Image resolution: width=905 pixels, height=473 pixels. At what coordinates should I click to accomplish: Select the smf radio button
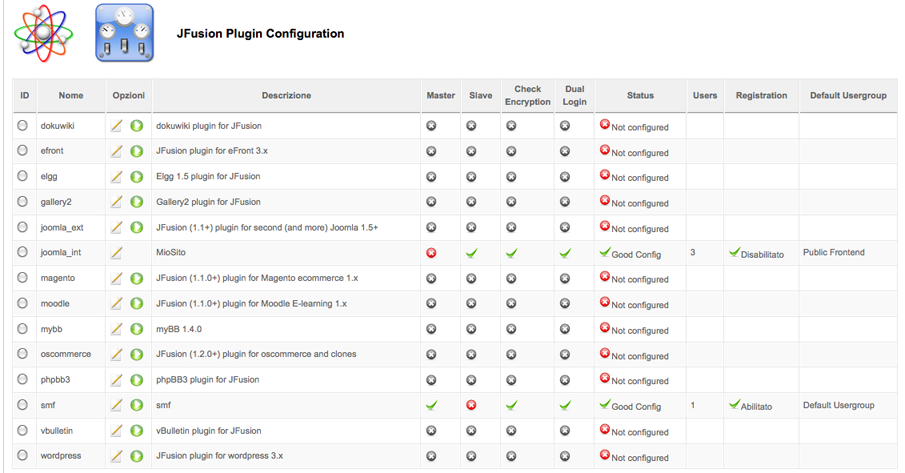point(23,404)
